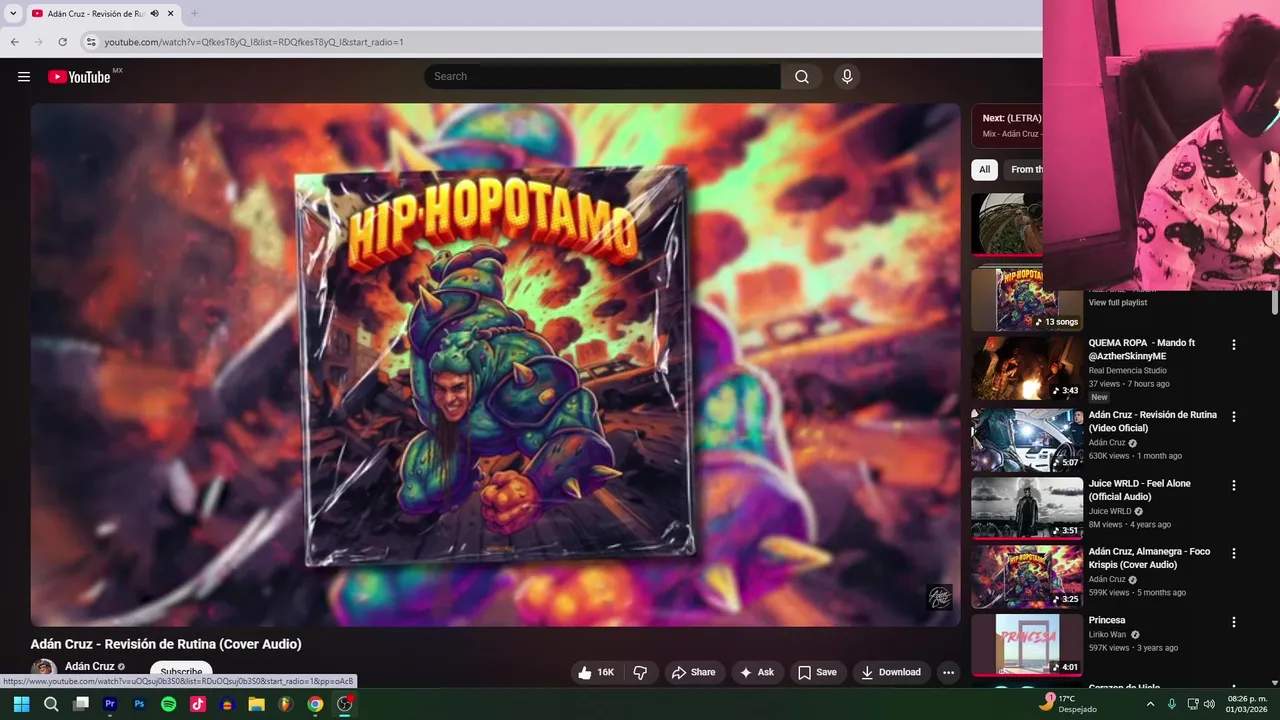Open Windows taskbar search

pos(51,704)
